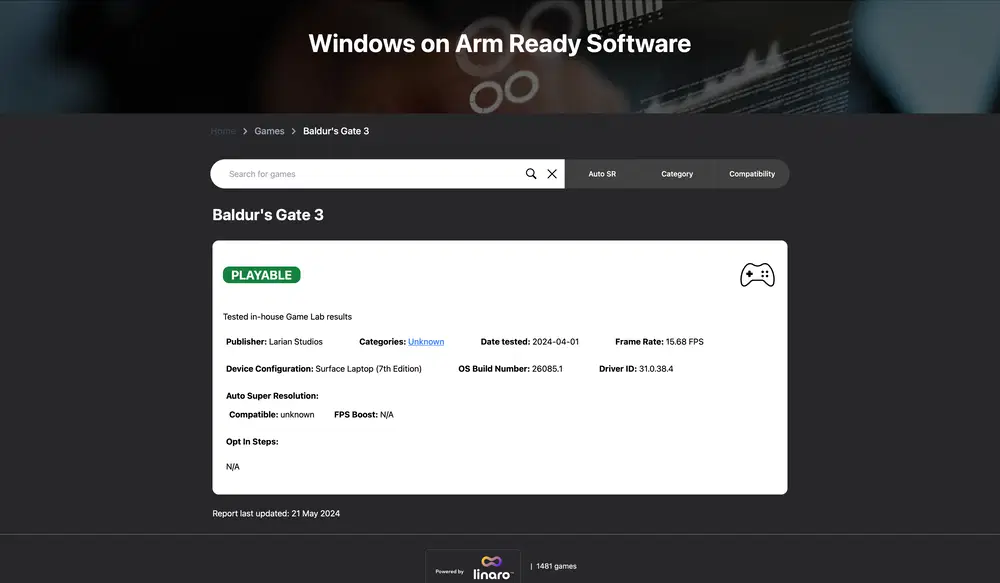Click the Baldur's Gate 3 page heading
Screen dimensions: 1000x583
pos(268,215)
